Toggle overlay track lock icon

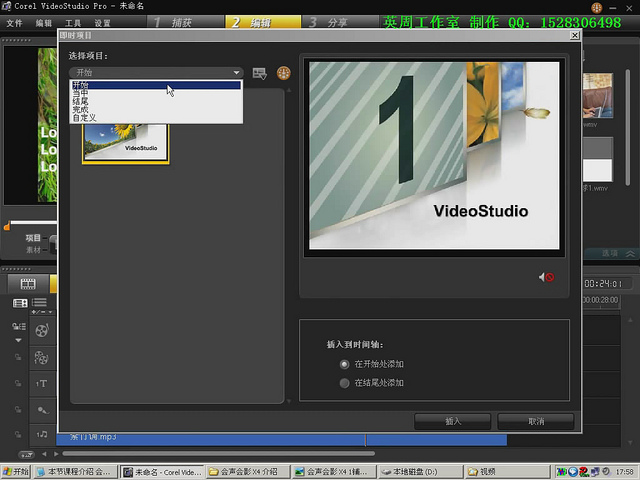pyautogui.click(x=18, y=357)
